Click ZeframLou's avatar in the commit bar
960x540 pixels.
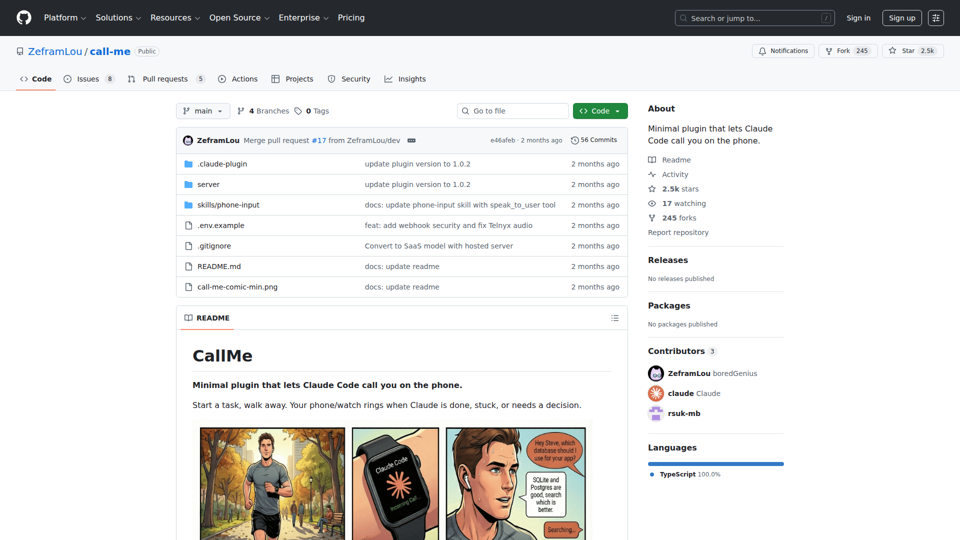pos(188,140)
